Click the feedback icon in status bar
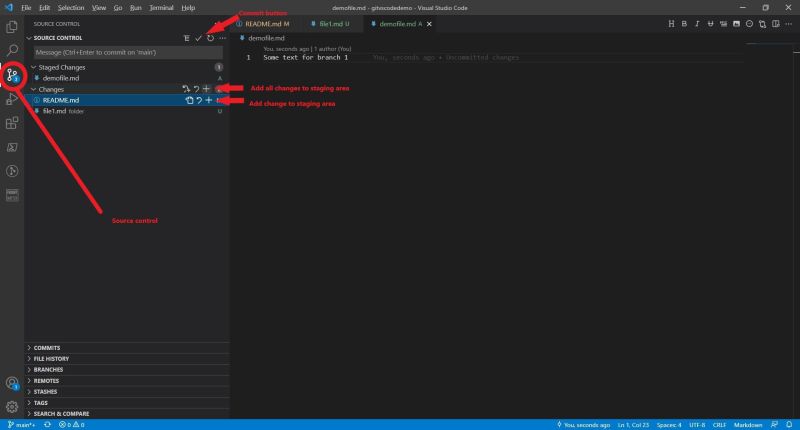800x430 pixels. 774,424
